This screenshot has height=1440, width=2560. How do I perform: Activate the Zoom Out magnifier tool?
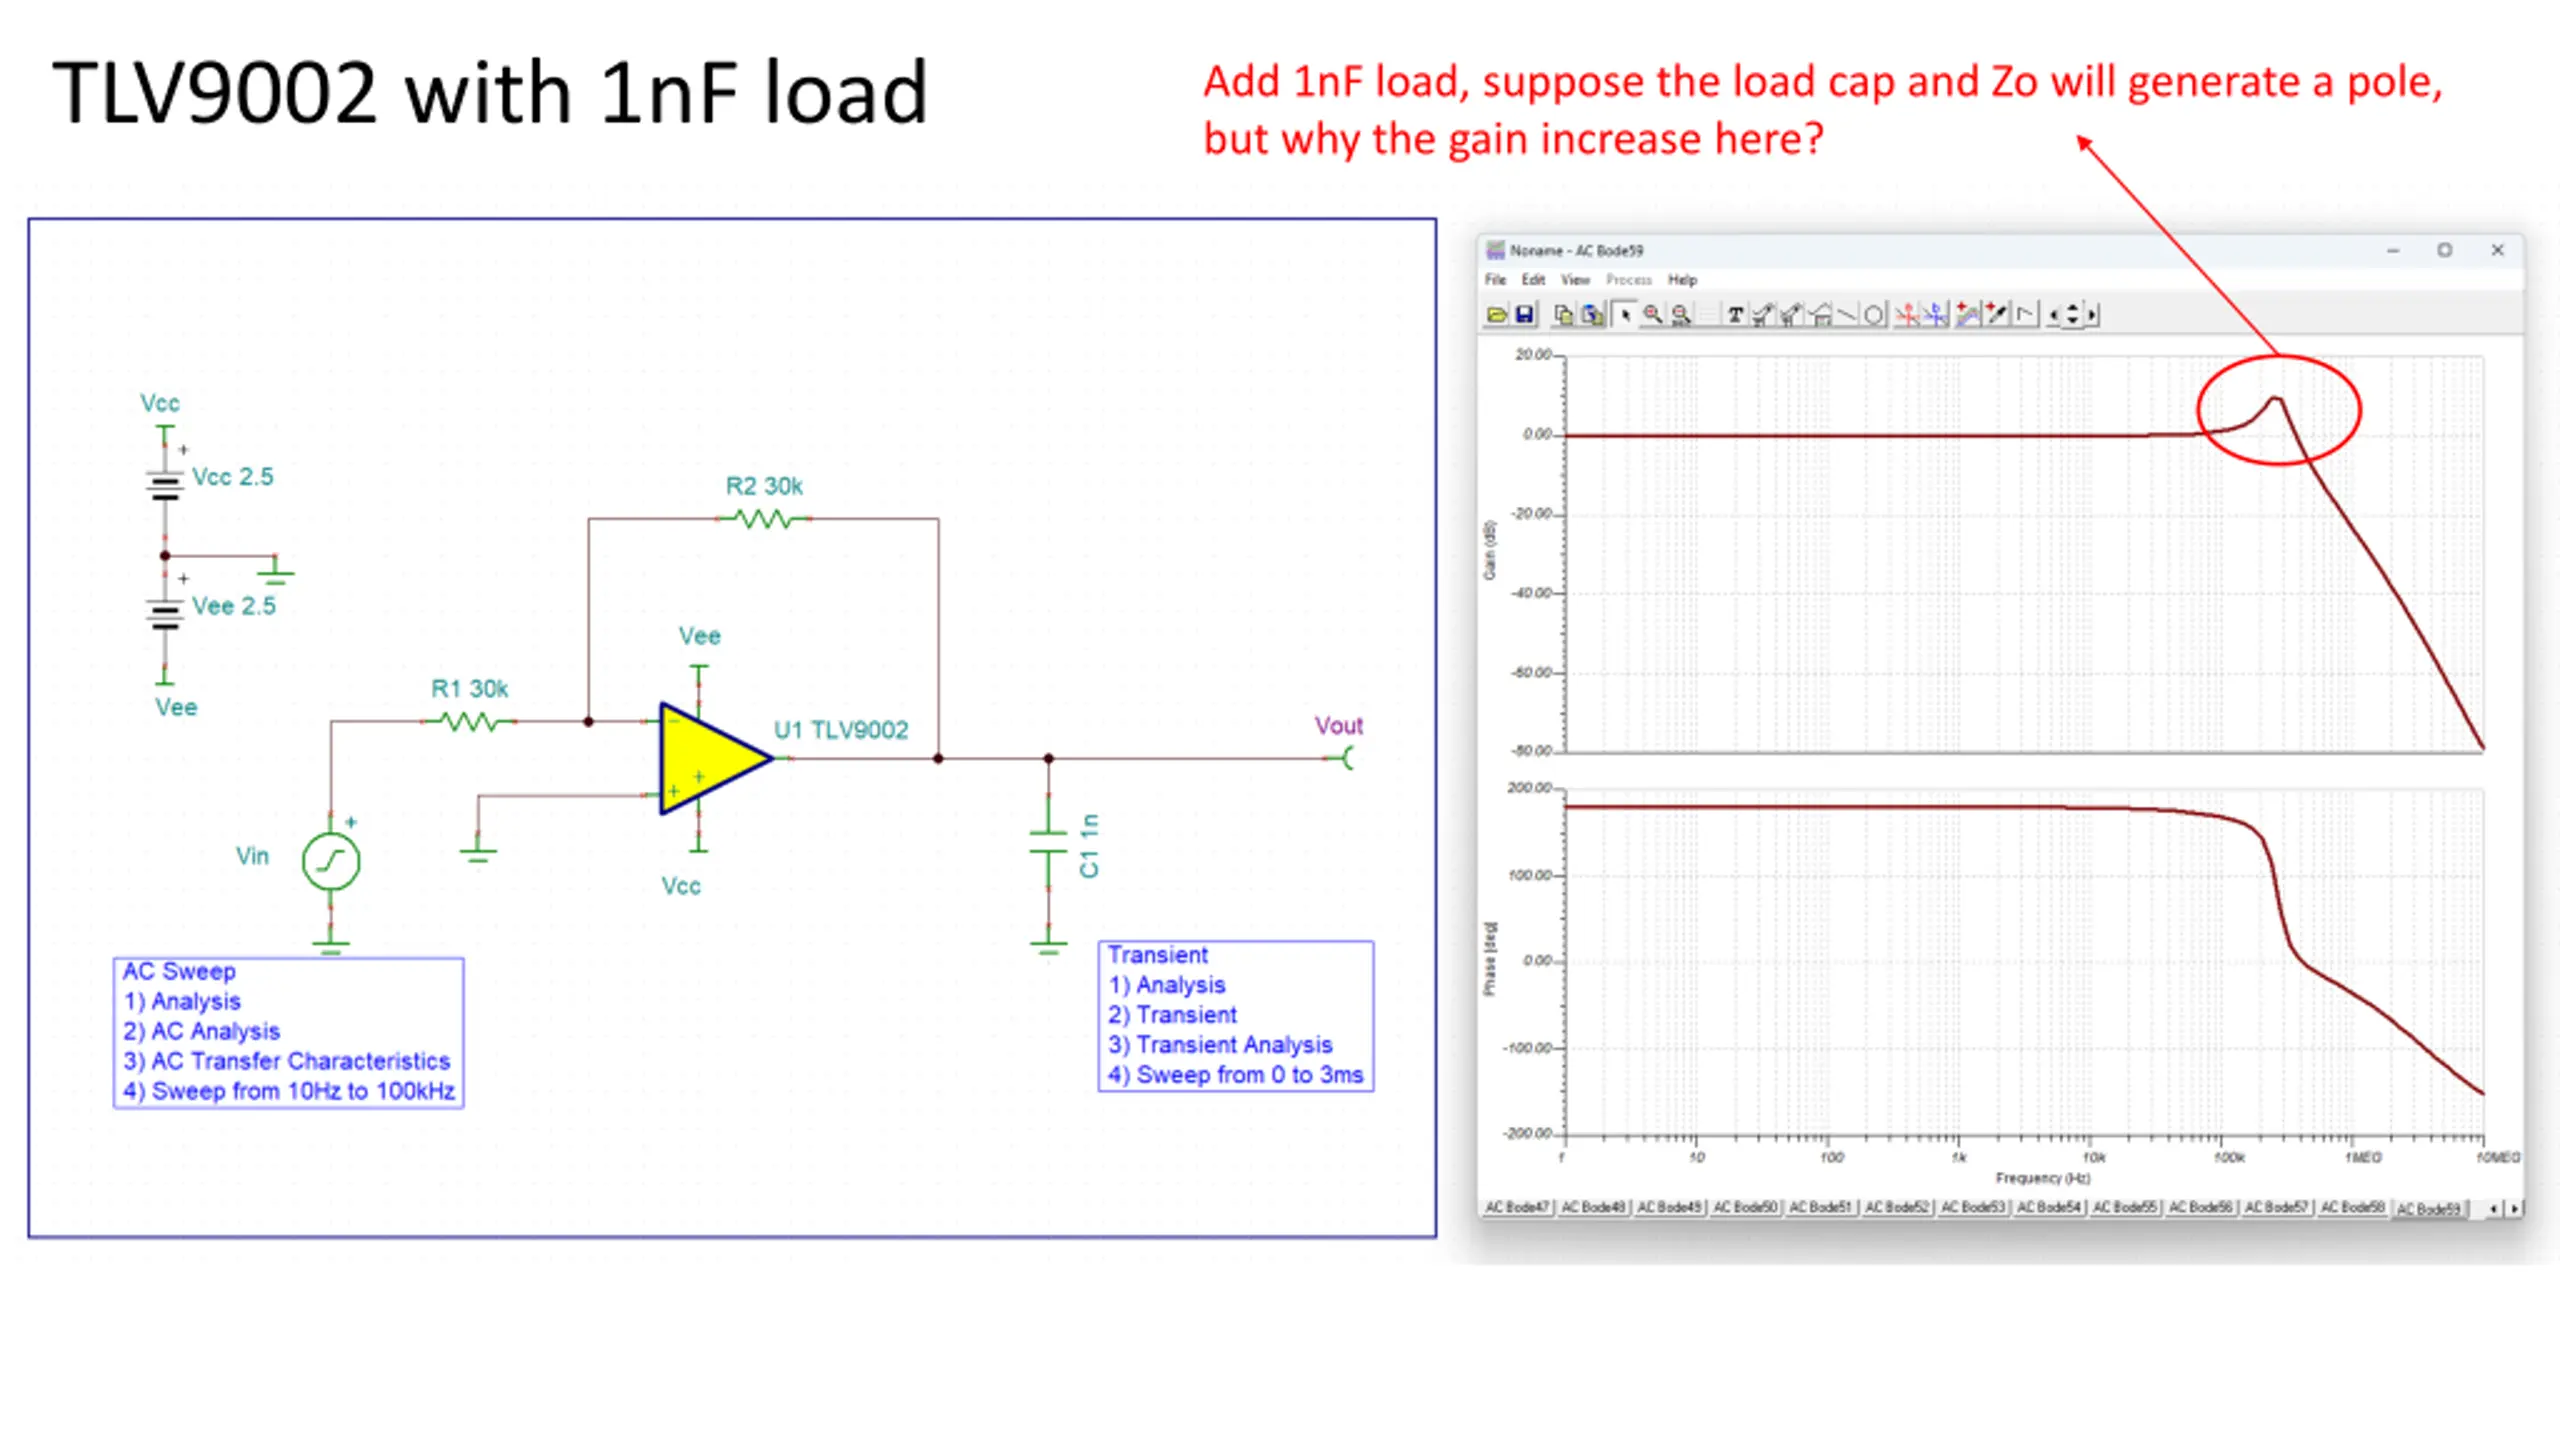point(1682,315)
